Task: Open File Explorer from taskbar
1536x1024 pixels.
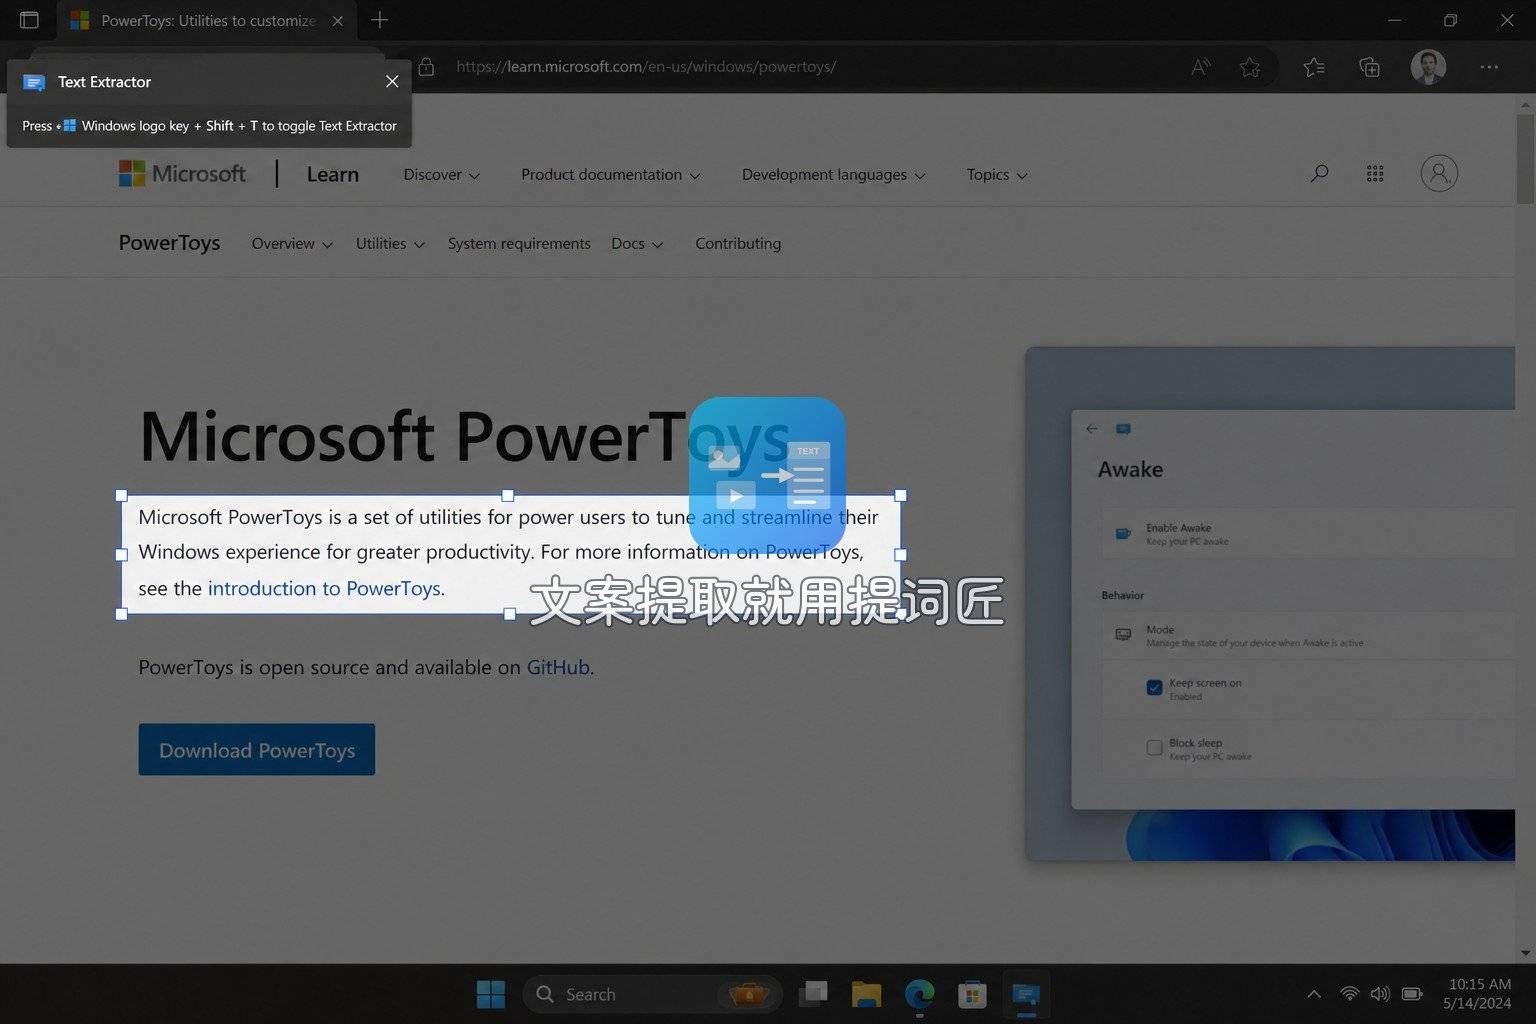Action: [866, 994]
